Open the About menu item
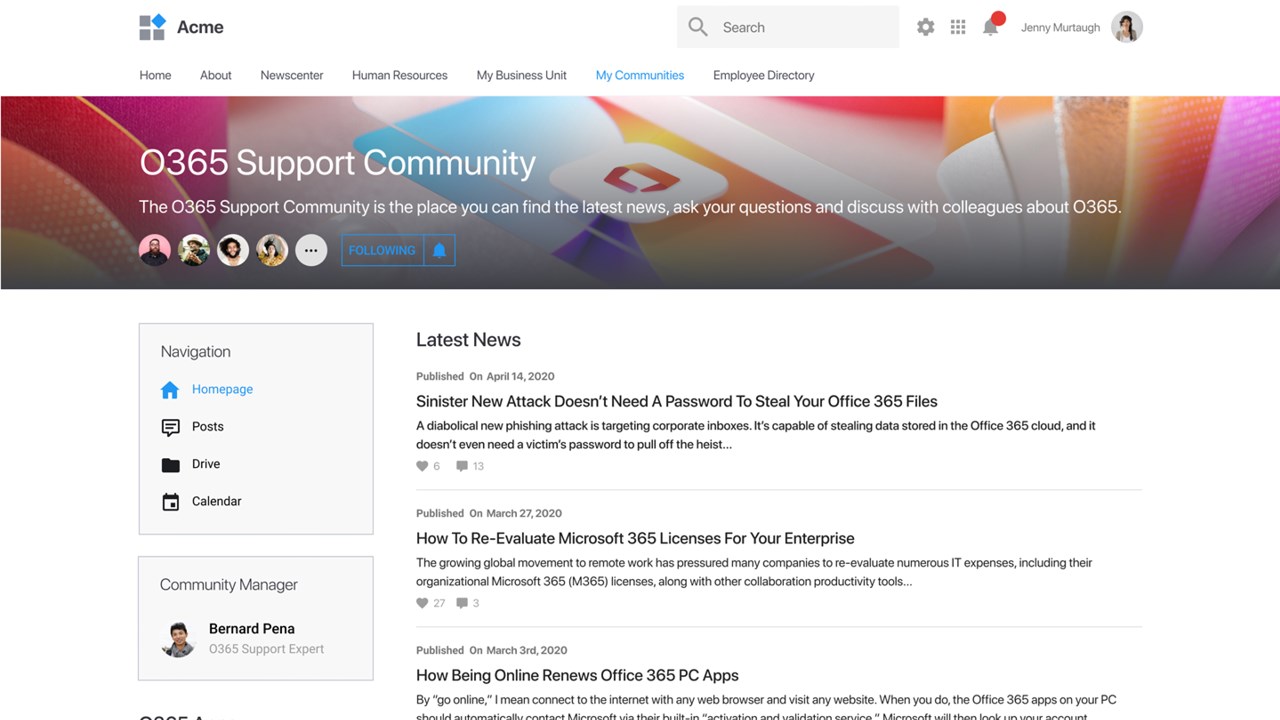This screenshot has width=1280, height=720. tap(216, 75)
